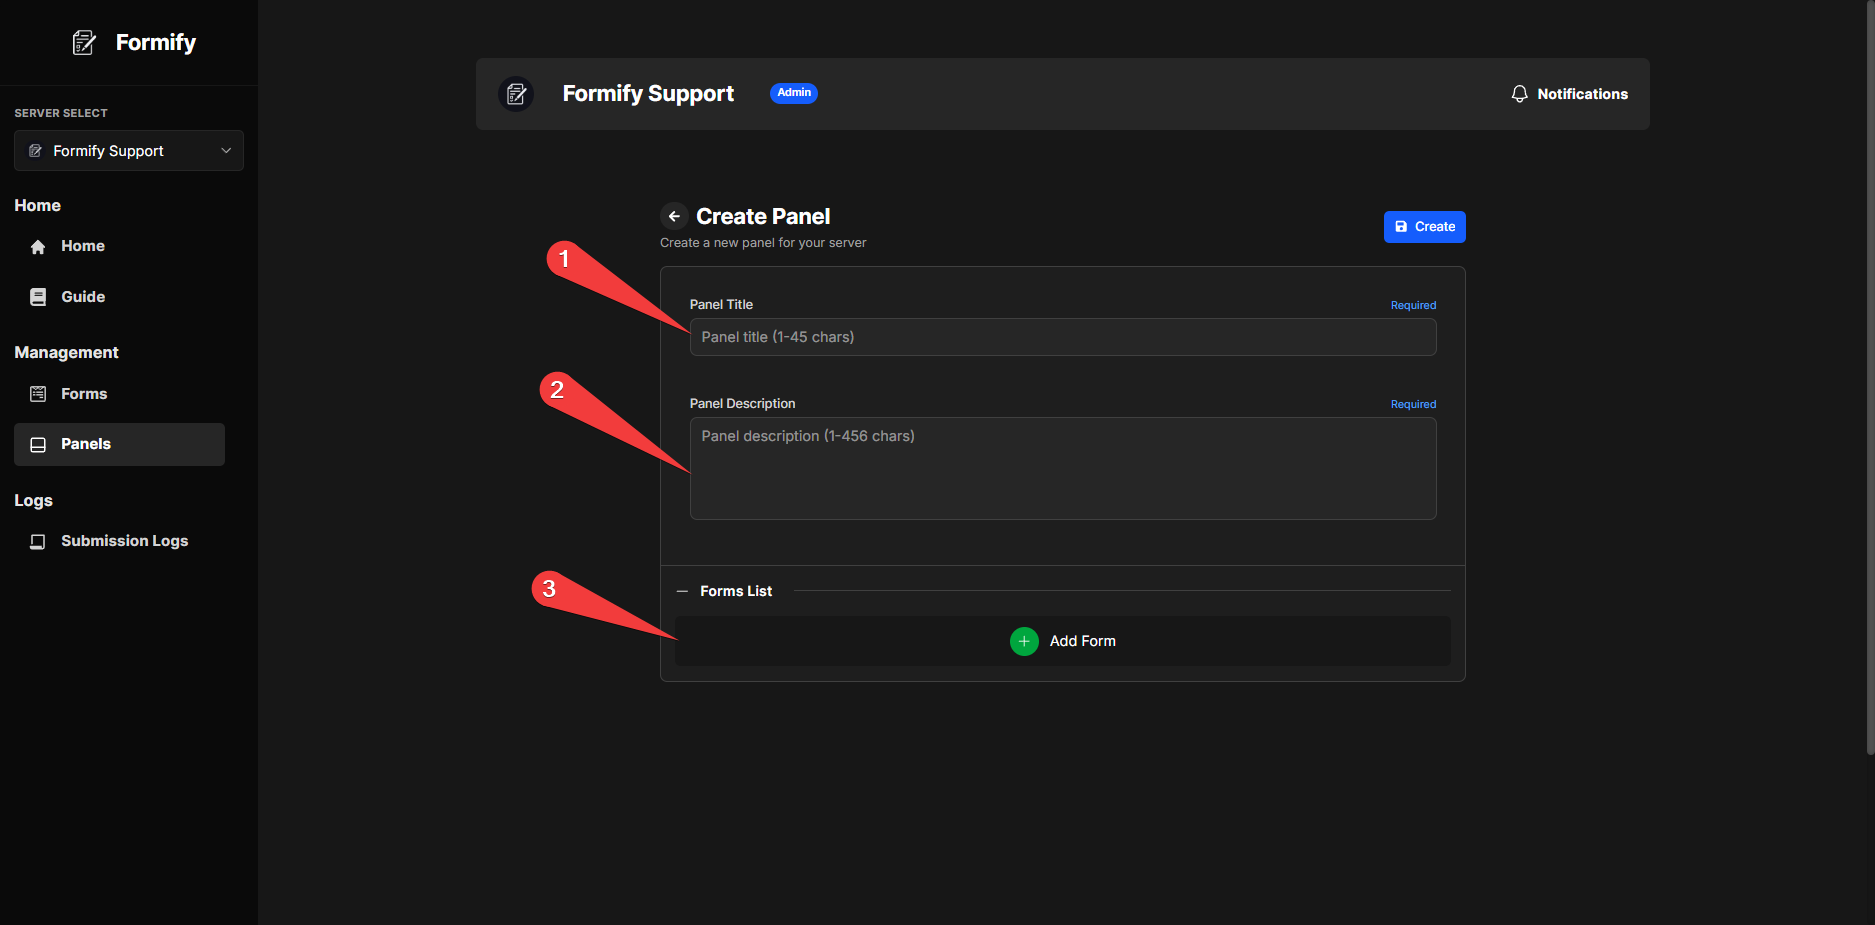The width and height of the screenshot is (1875, 925).
Task: Collapse the Forms List section
Action: [681, 590]
